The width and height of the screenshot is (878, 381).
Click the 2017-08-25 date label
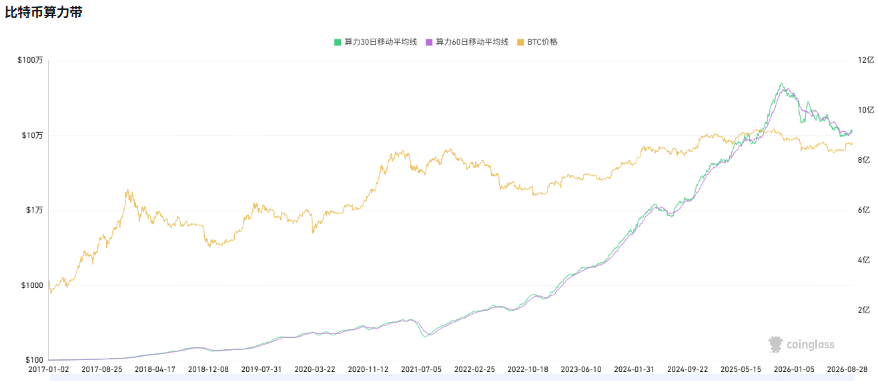pyautogui.click(x=101, y=369)
